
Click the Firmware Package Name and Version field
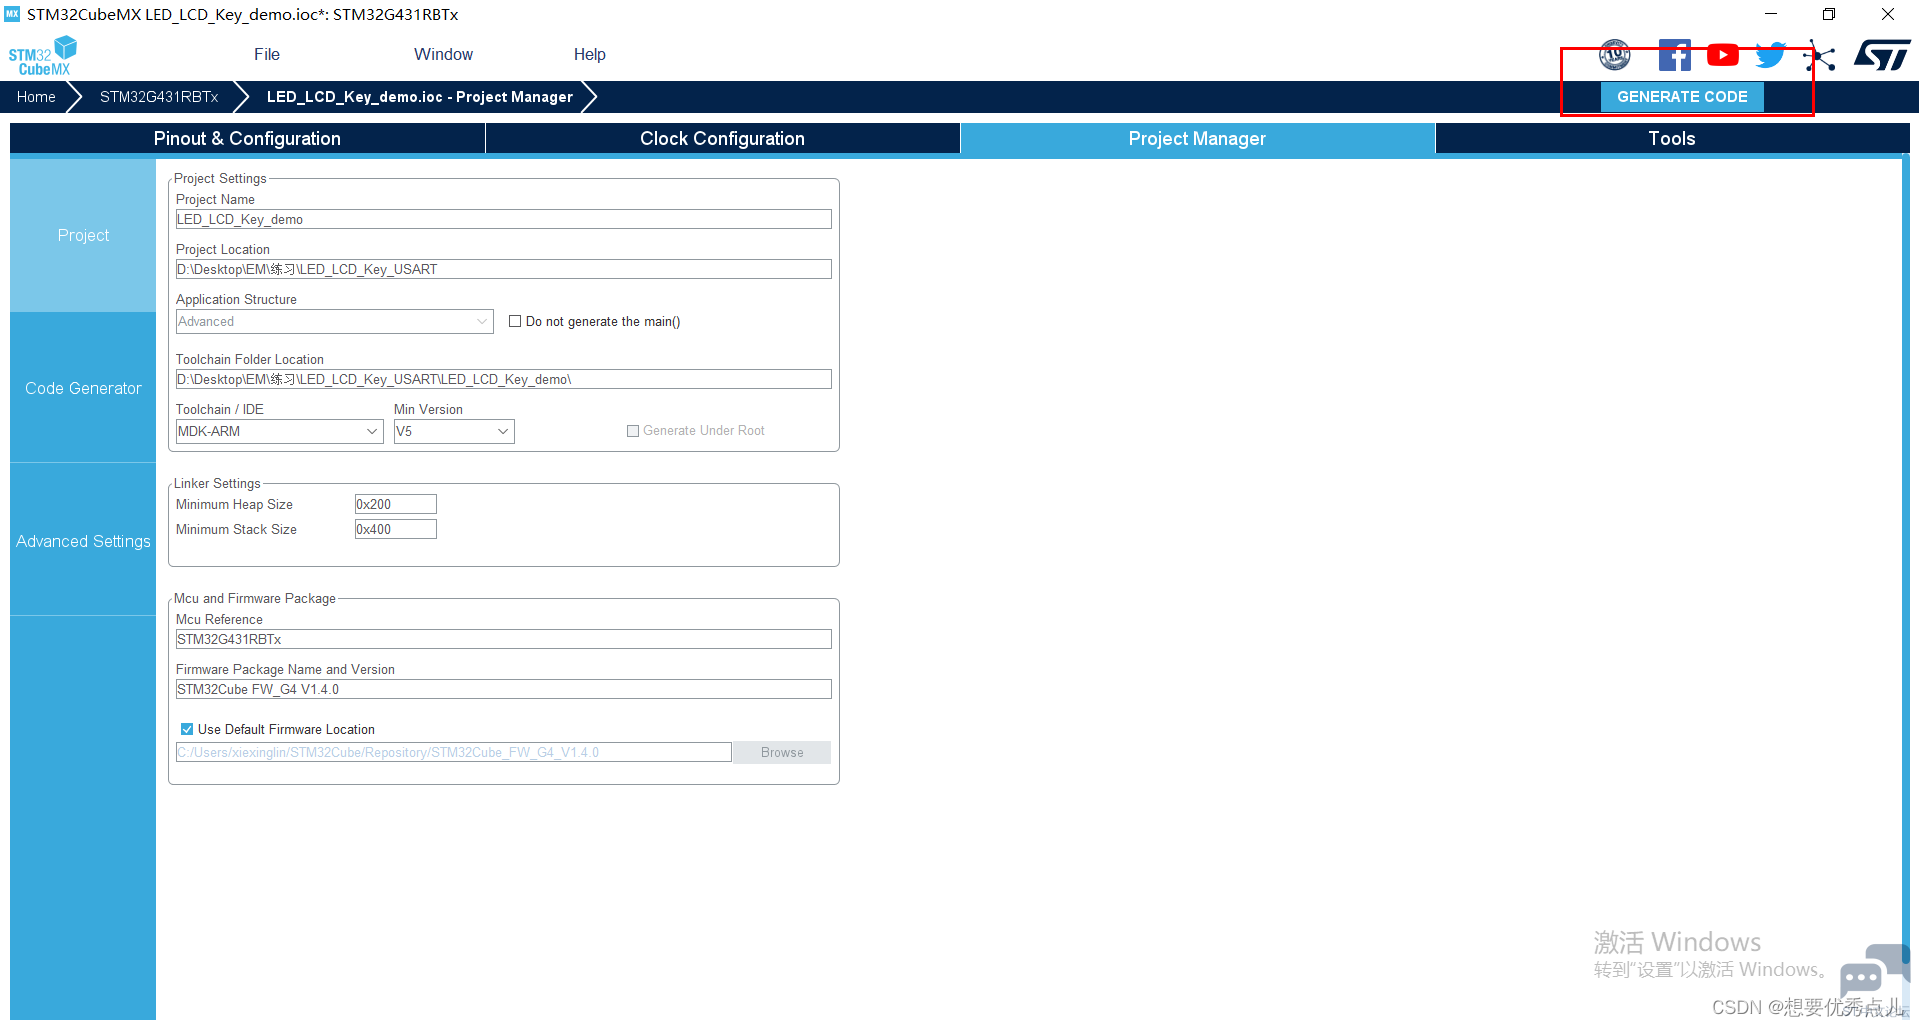pyautogui.click(x=503, y=689)
